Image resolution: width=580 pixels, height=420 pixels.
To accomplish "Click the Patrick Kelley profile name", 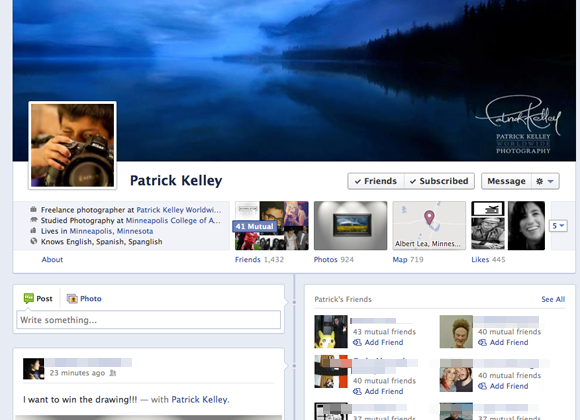I will coord(176,181).
